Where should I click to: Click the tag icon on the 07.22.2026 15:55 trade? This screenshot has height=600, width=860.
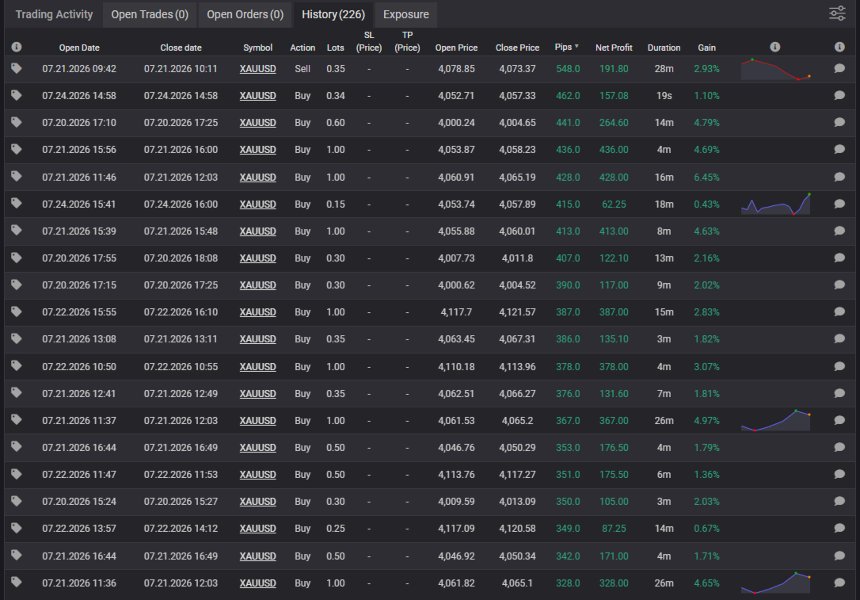tap(16, 312)
